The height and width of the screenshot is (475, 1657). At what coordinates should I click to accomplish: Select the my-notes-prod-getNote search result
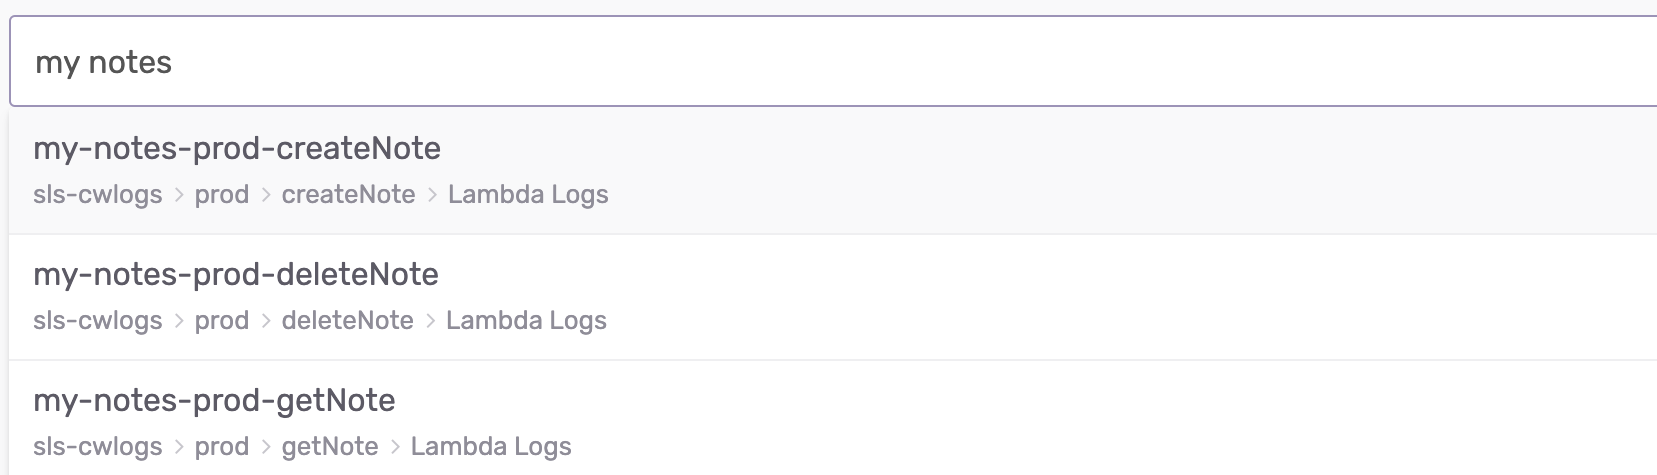pos(214,400)
